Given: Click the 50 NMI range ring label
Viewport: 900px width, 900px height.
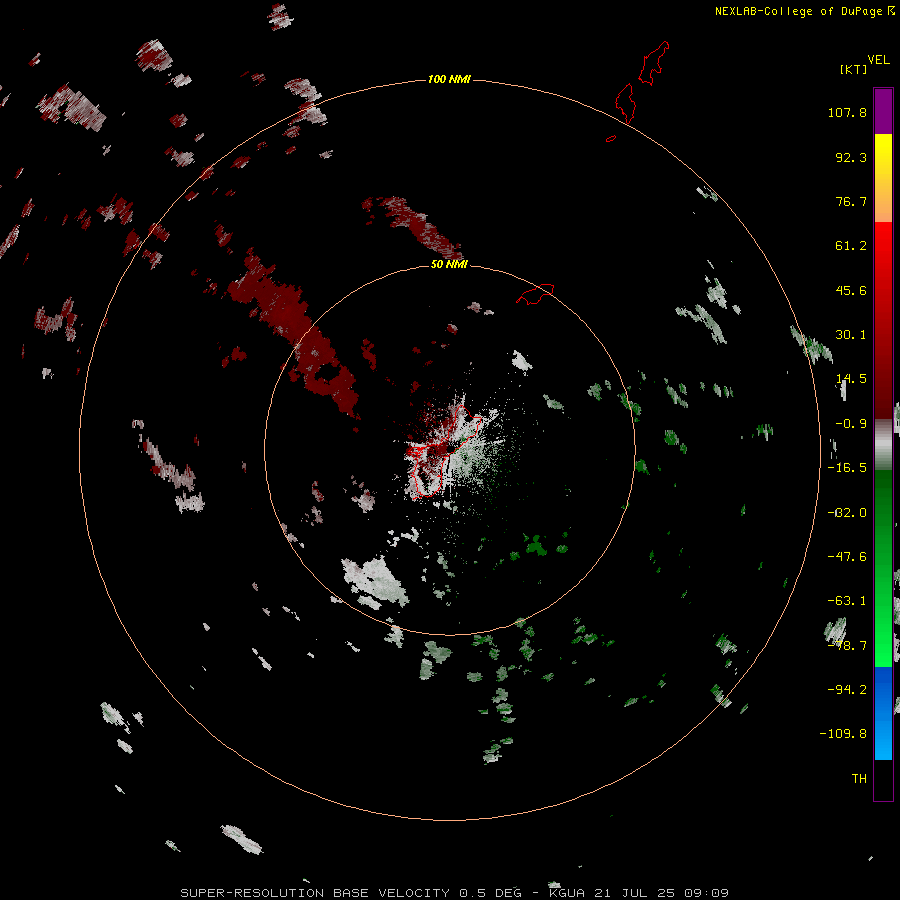Looking at the screenshot, I should click(449, 264).
